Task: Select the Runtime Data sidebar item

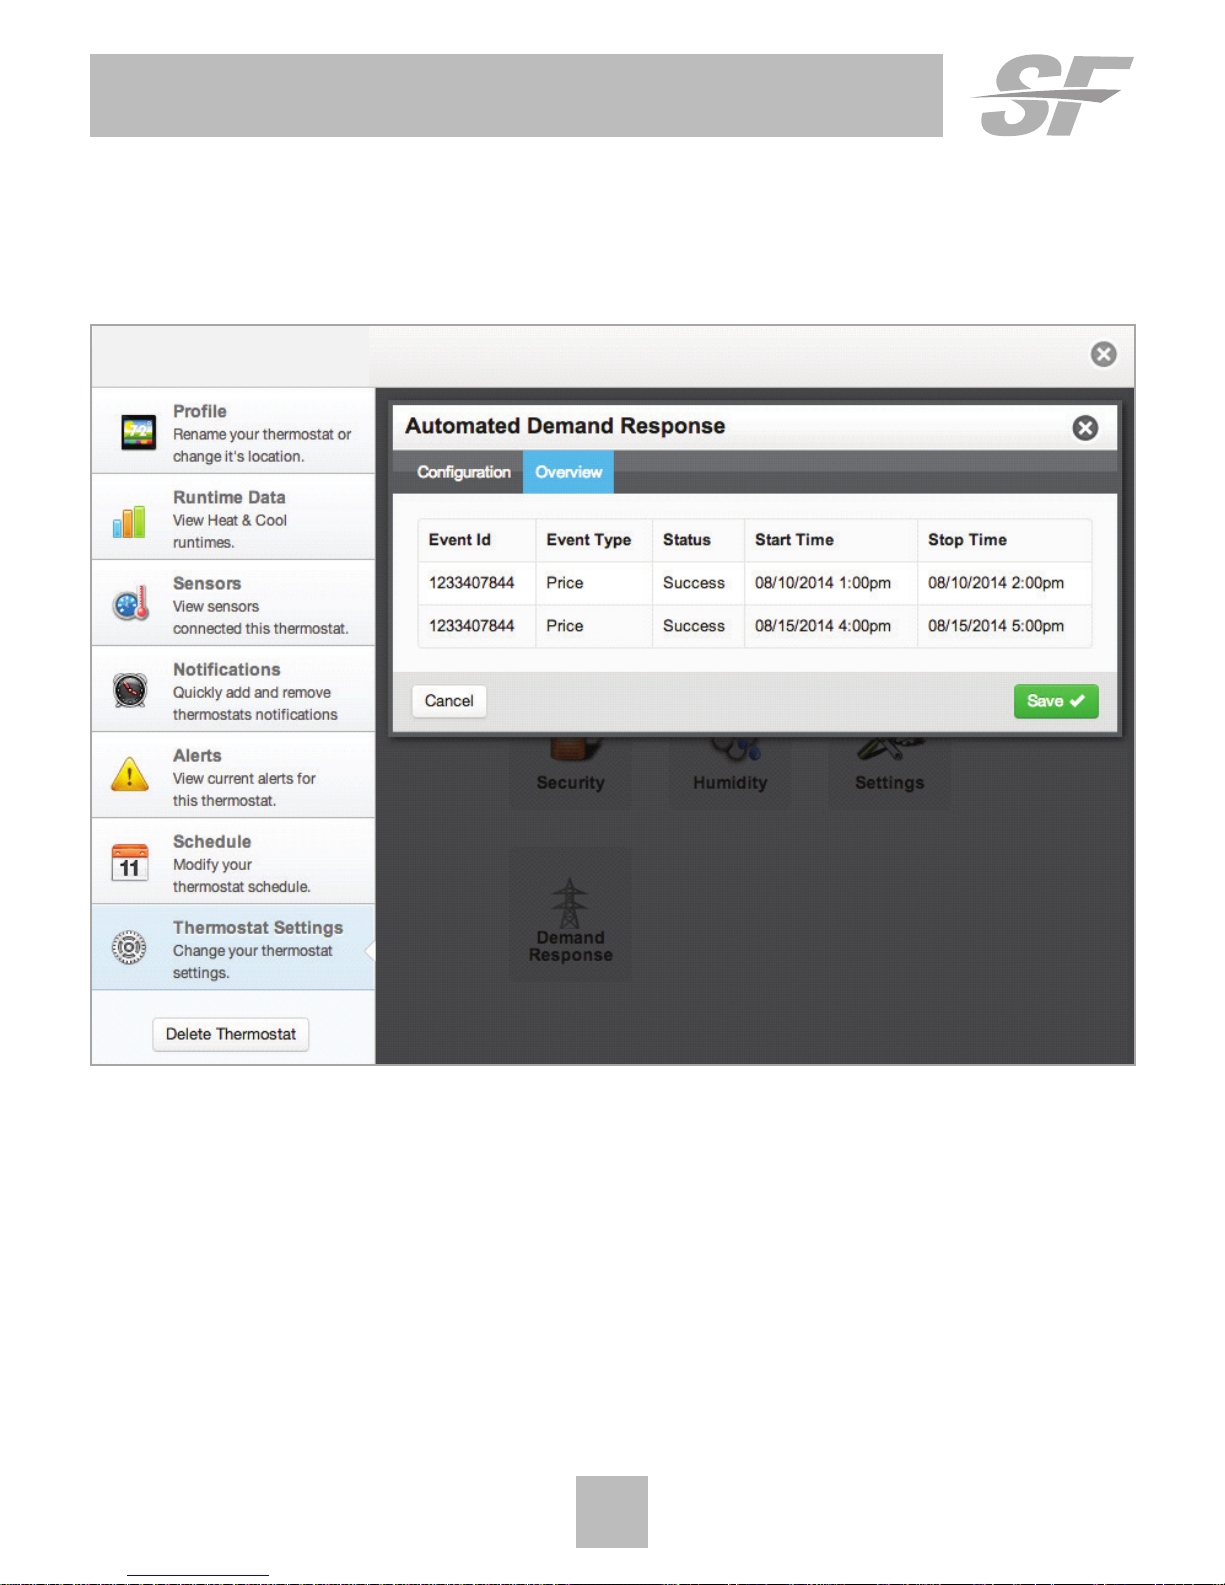Action: [x=233, y=518]
